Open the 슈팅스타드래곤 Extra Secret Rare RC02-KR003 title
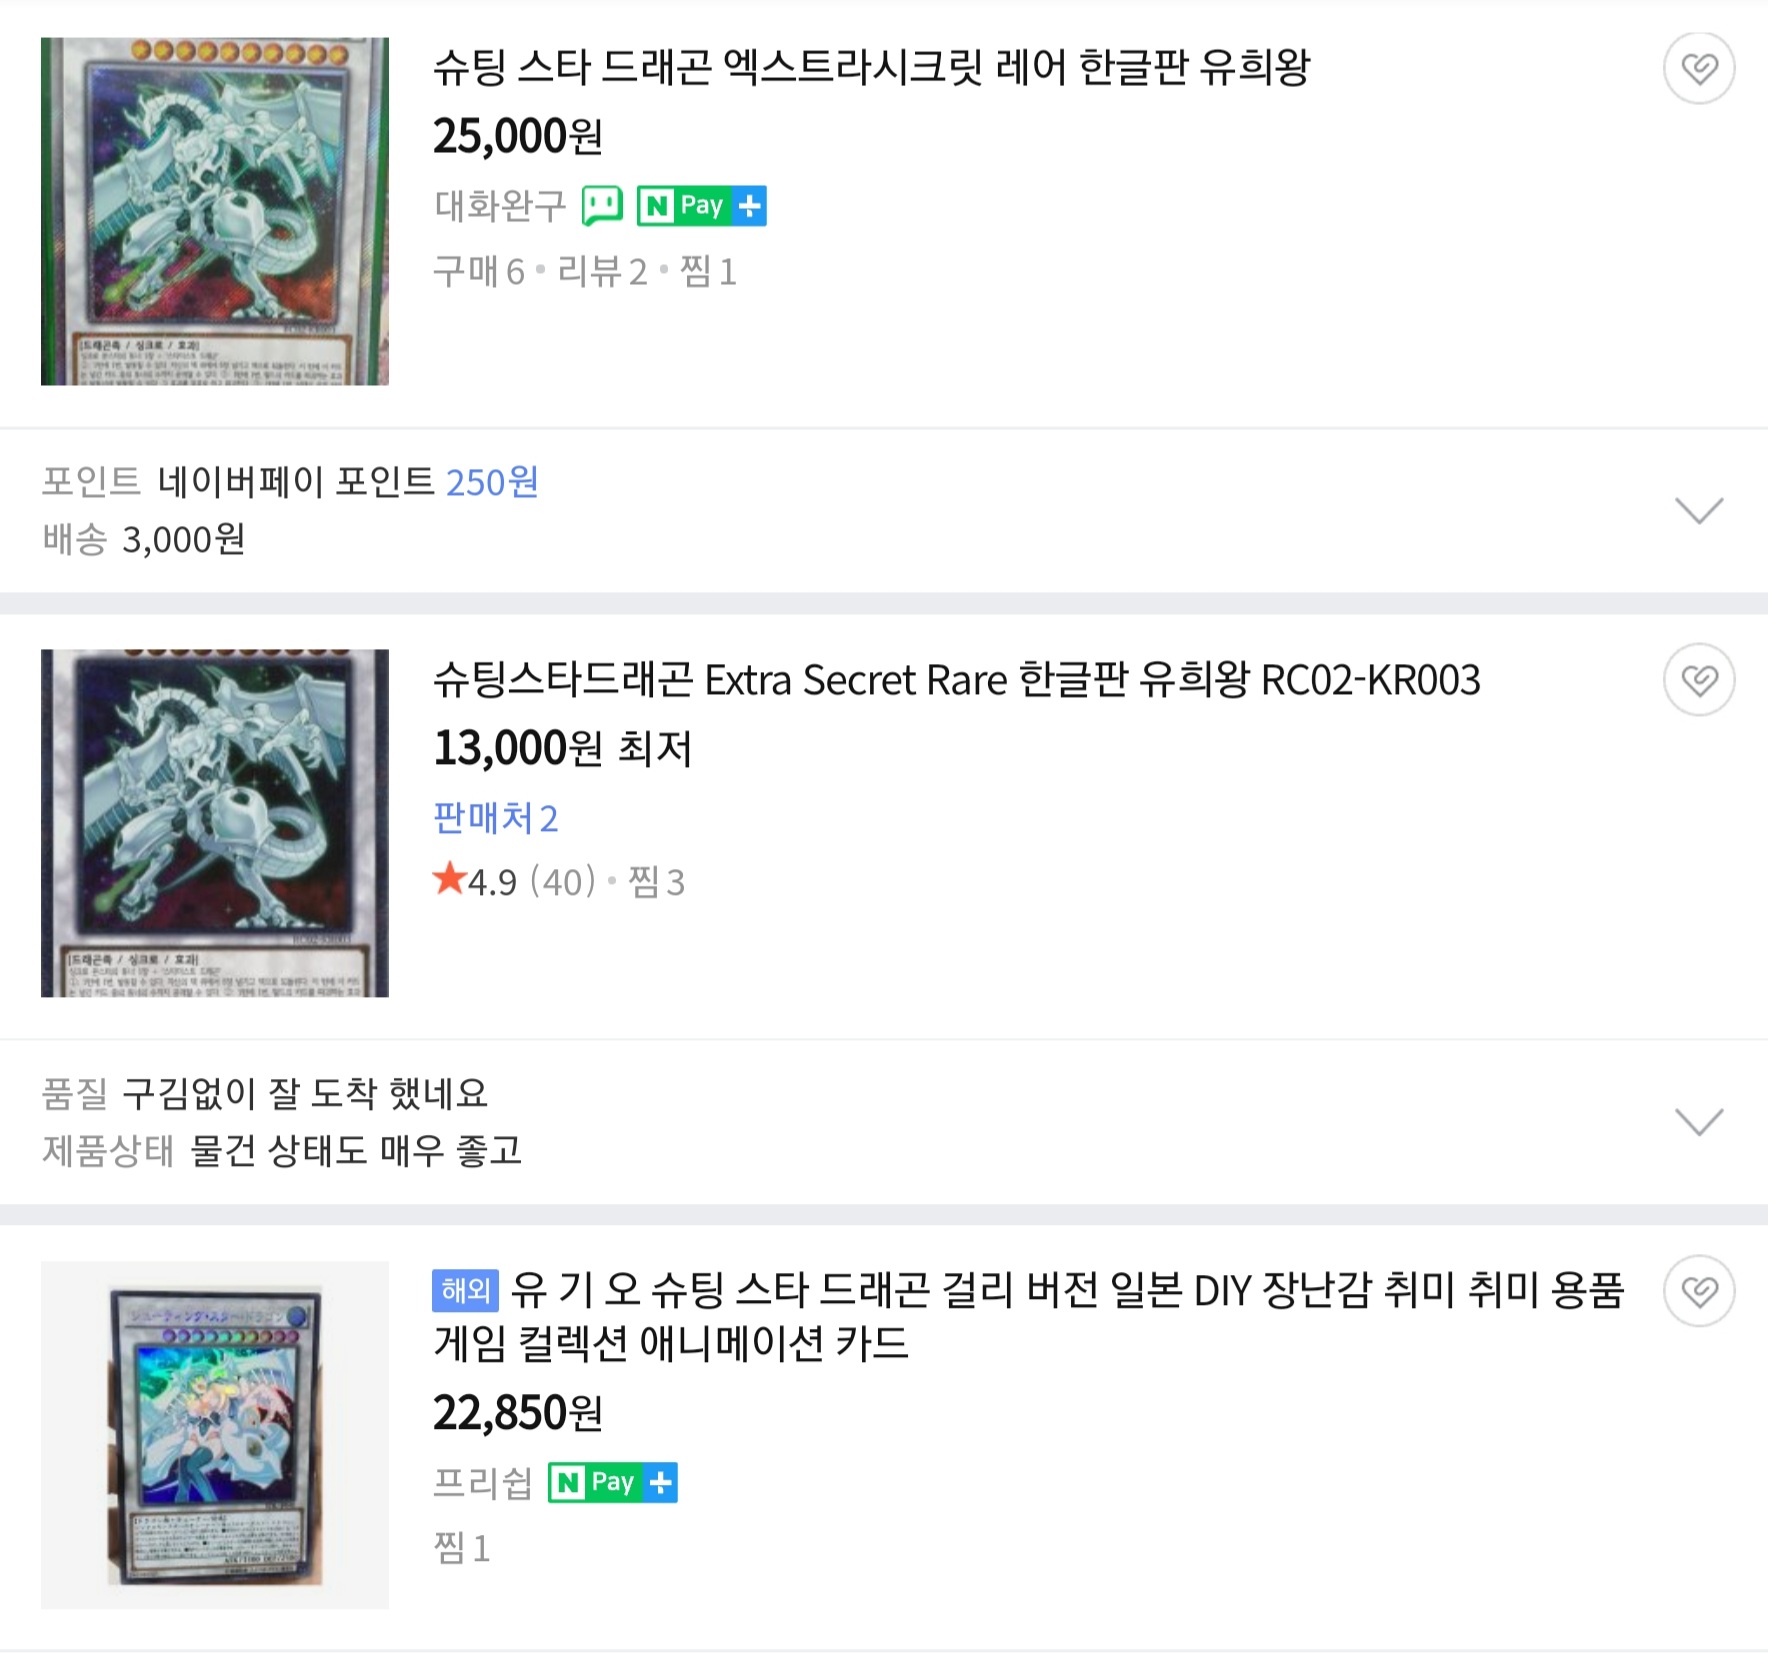Viewport: 1768px width, 1673px height. tap(957, 680)
